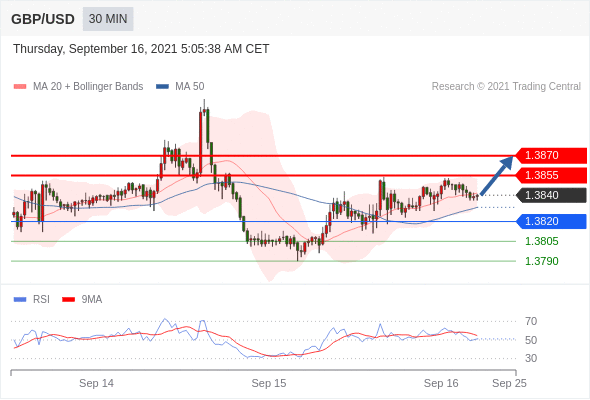Click the 1.3870 resistance price tag

[551, 155]
